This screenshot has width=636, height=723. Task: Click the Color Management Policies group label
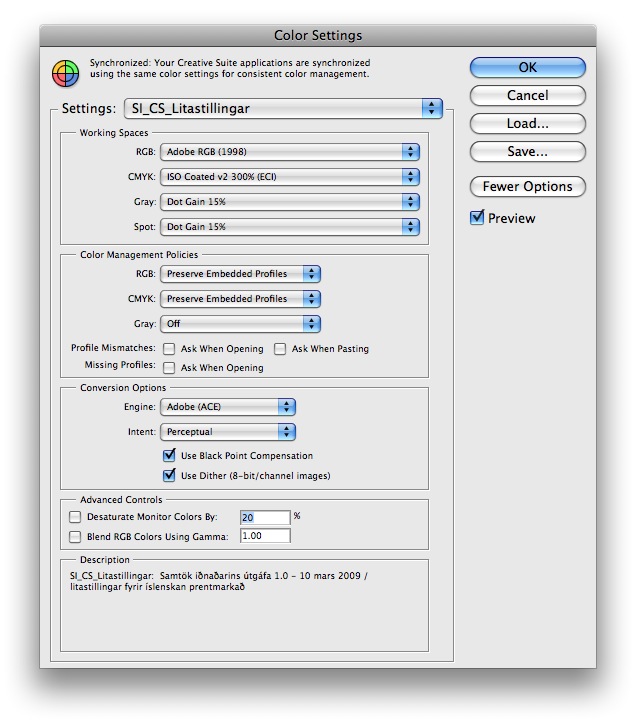coord(139,255)
